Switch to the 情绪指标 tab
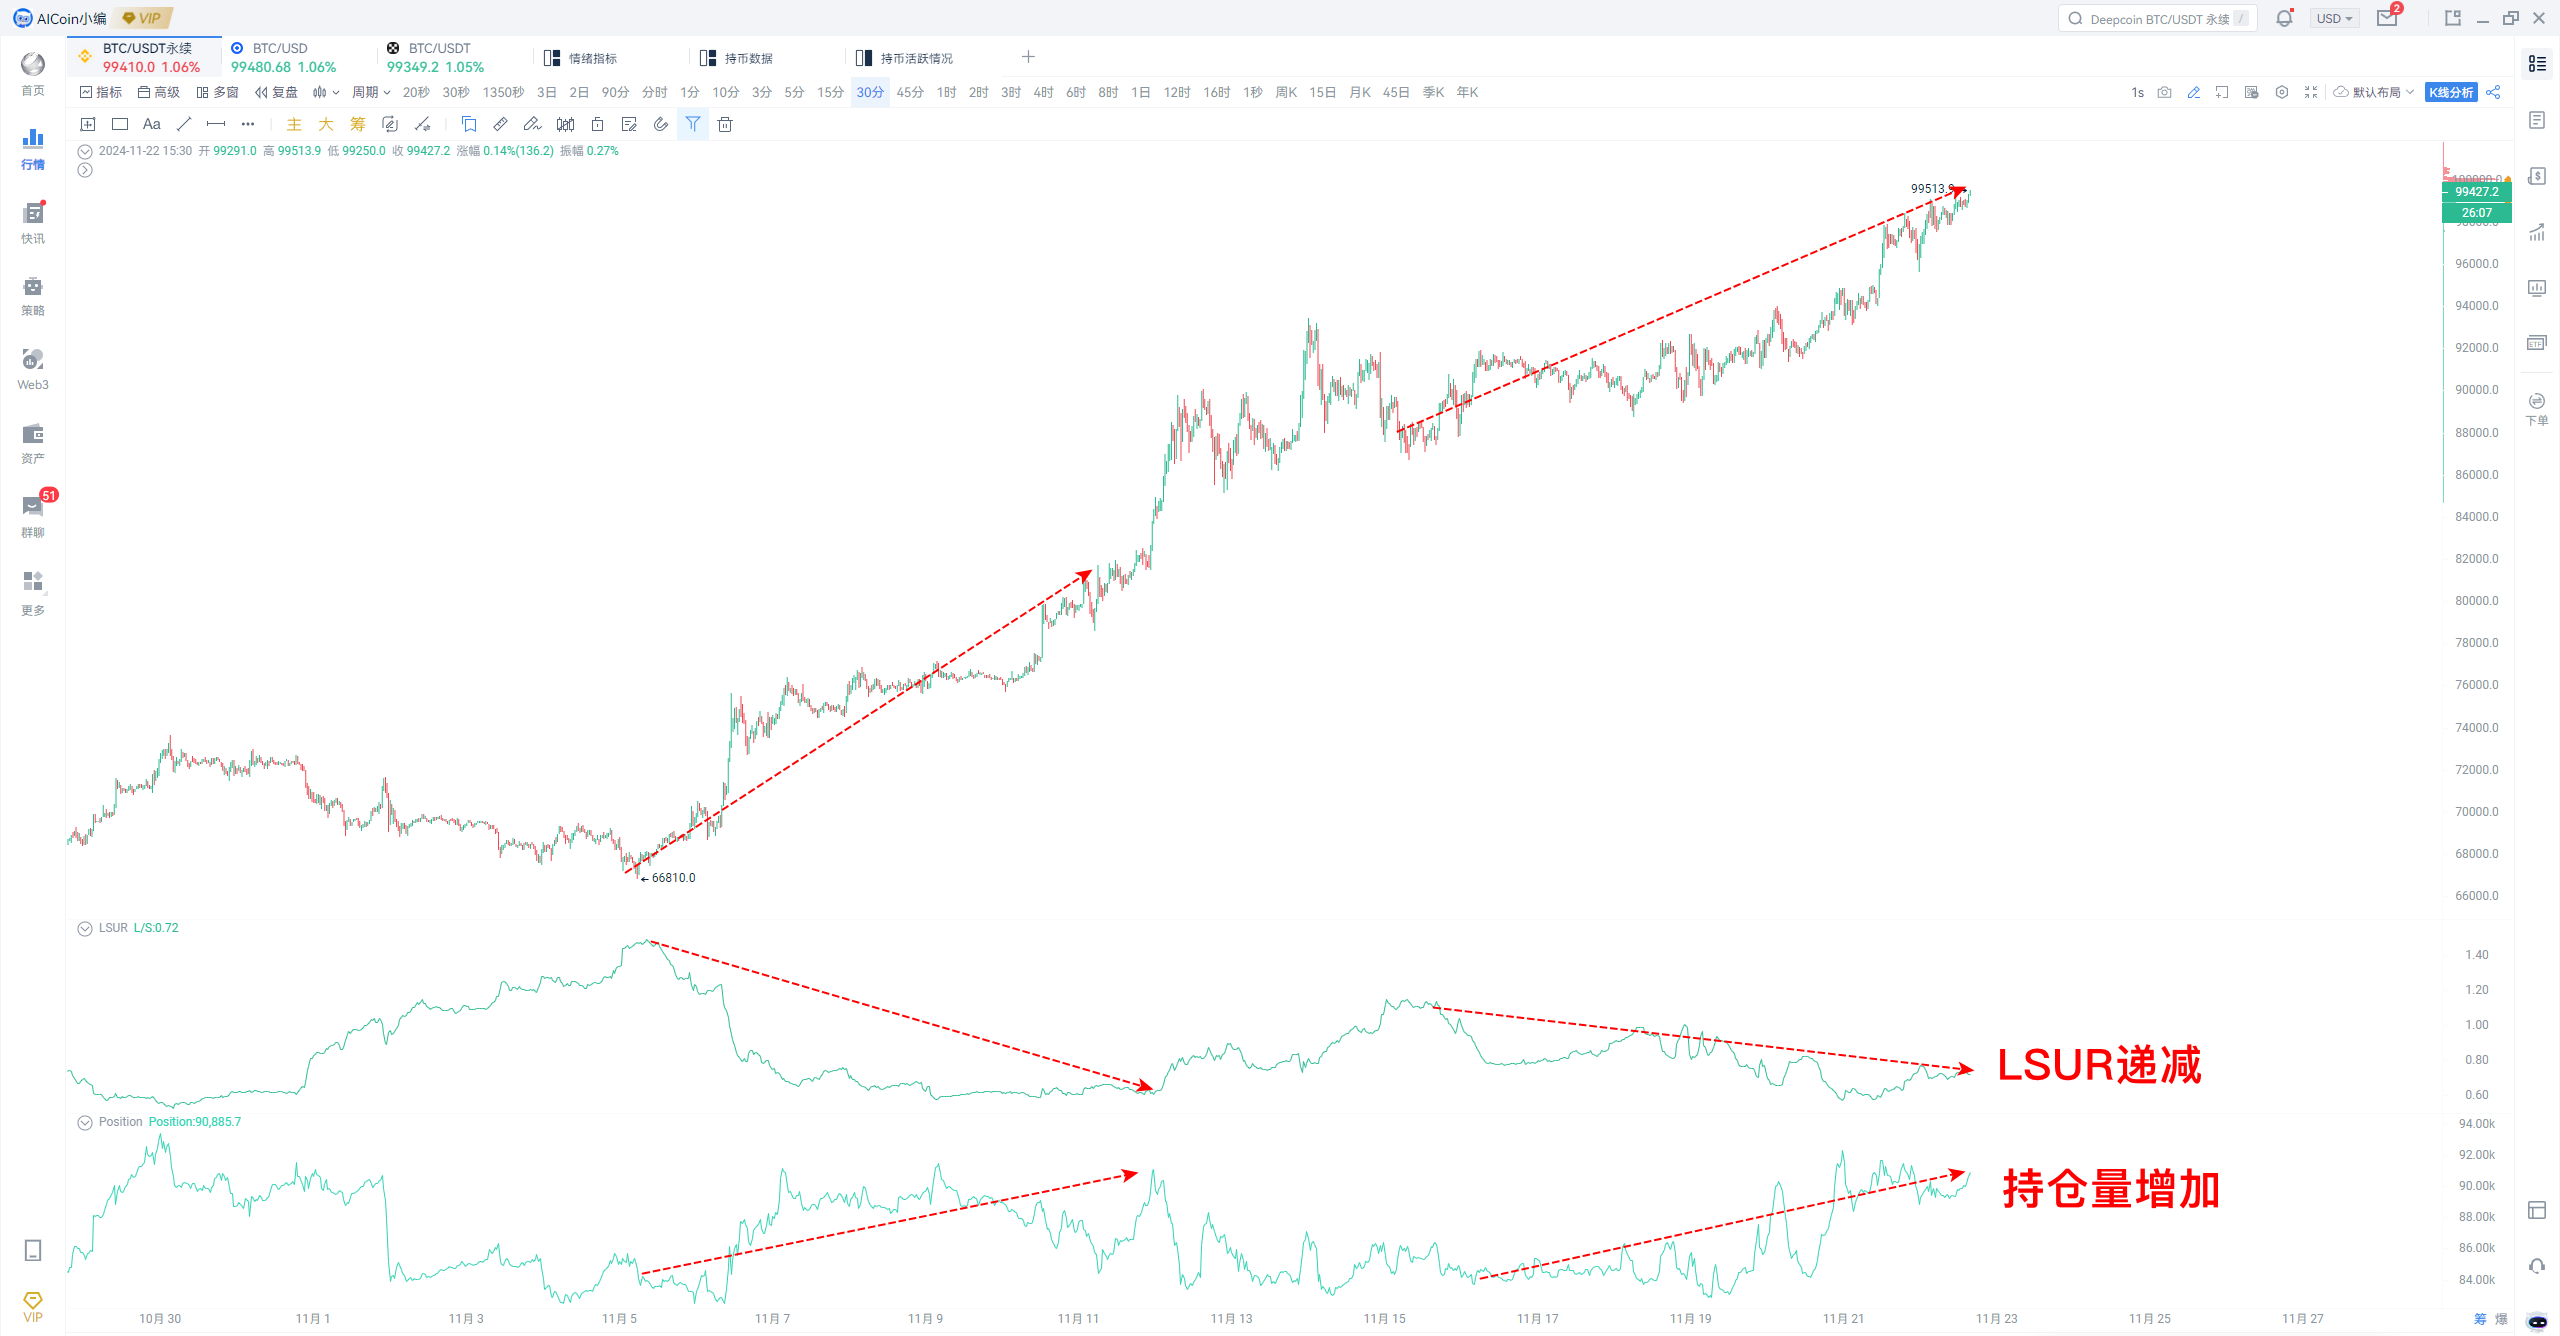The width and height of the screenshot is (2560, 1336). coord(593,58)
